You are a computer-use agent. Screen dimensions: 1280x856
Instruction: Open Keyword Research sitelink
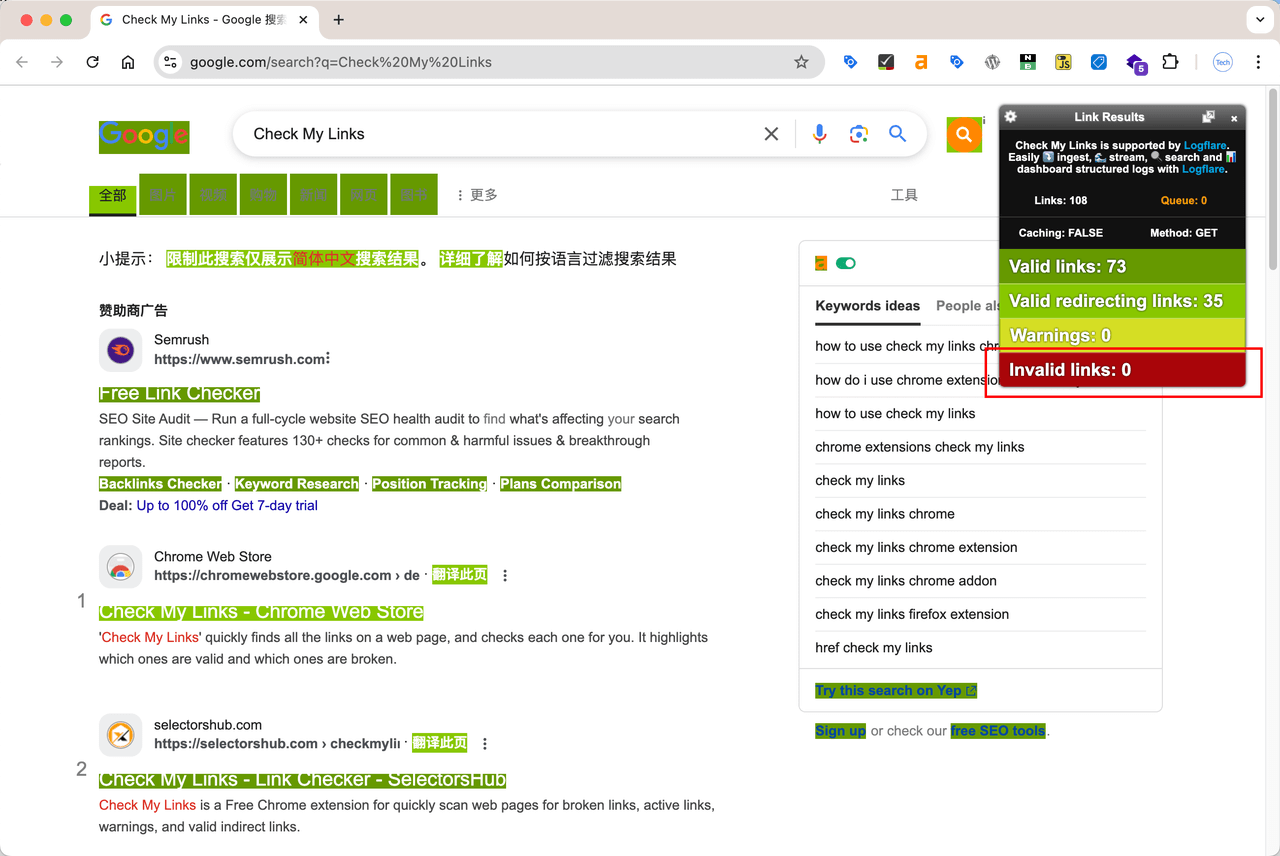[297, 484]
